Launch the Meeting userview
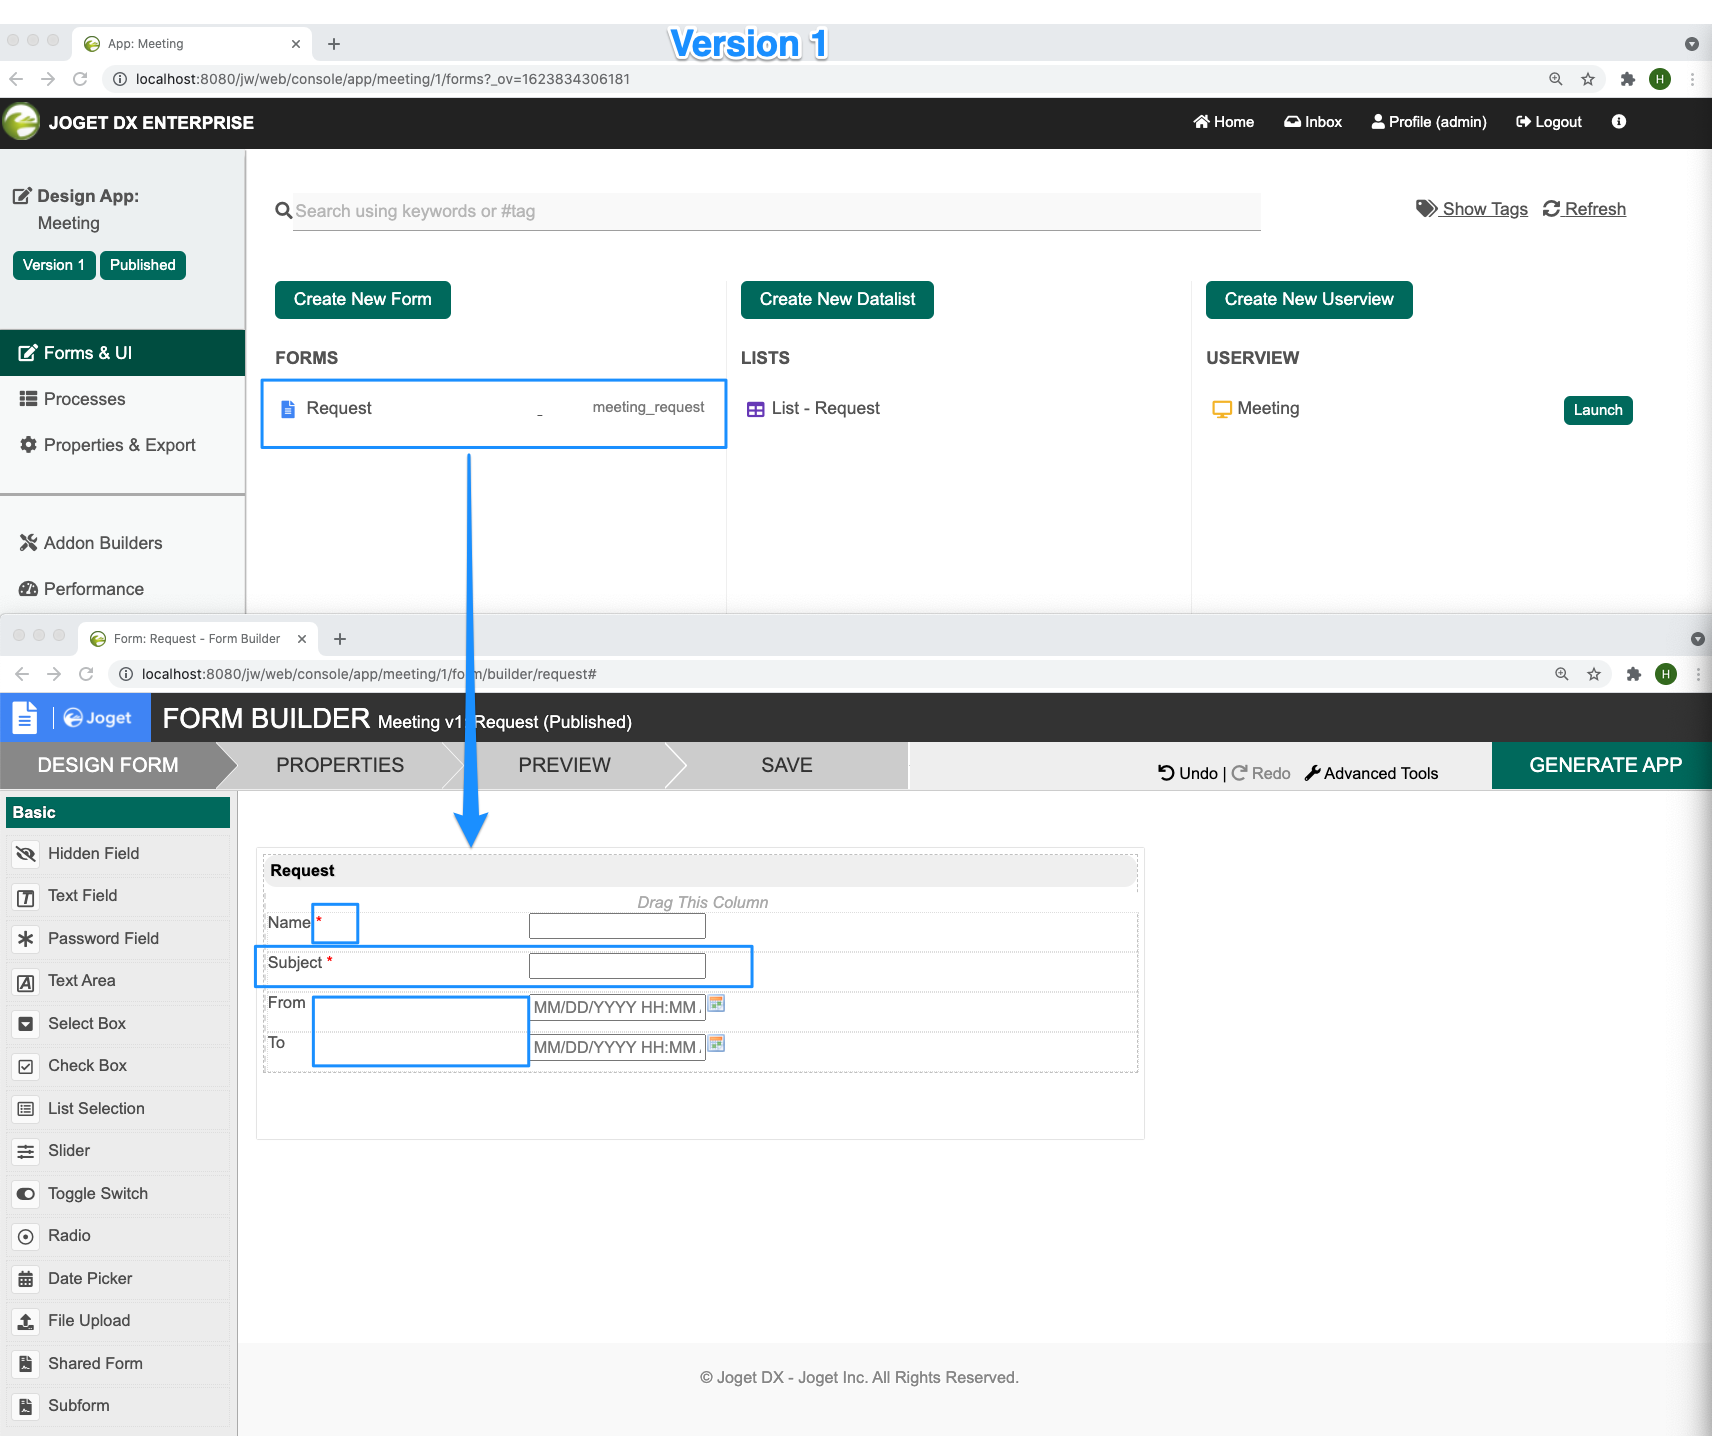 coord(1598,410)
